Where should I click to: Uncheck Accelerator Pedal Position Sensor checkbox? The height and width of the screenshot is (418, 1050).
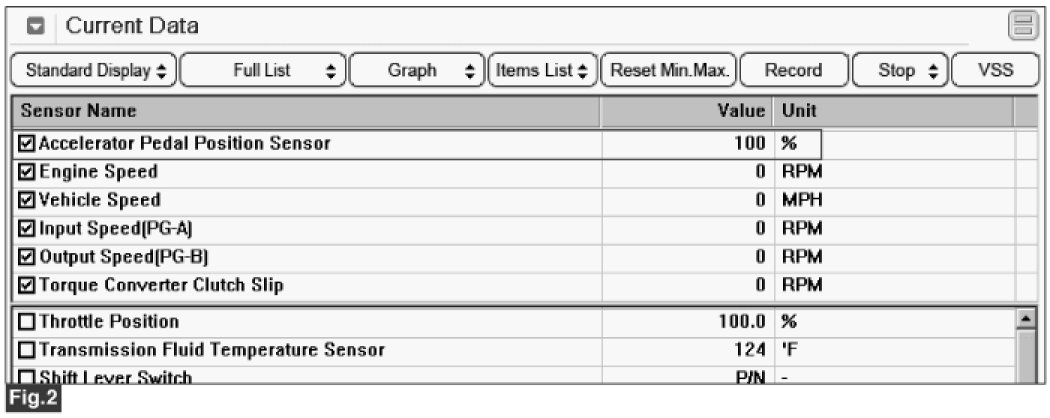coord(27,143)
